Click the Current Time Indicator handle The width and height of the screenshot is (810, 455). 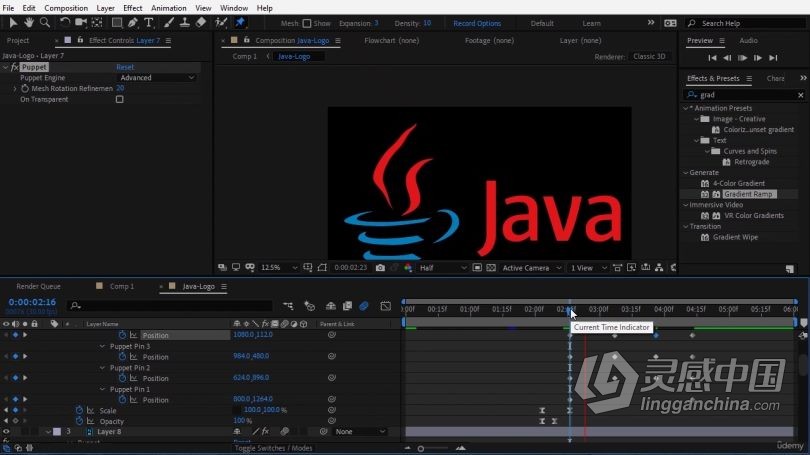pos(570,310)
